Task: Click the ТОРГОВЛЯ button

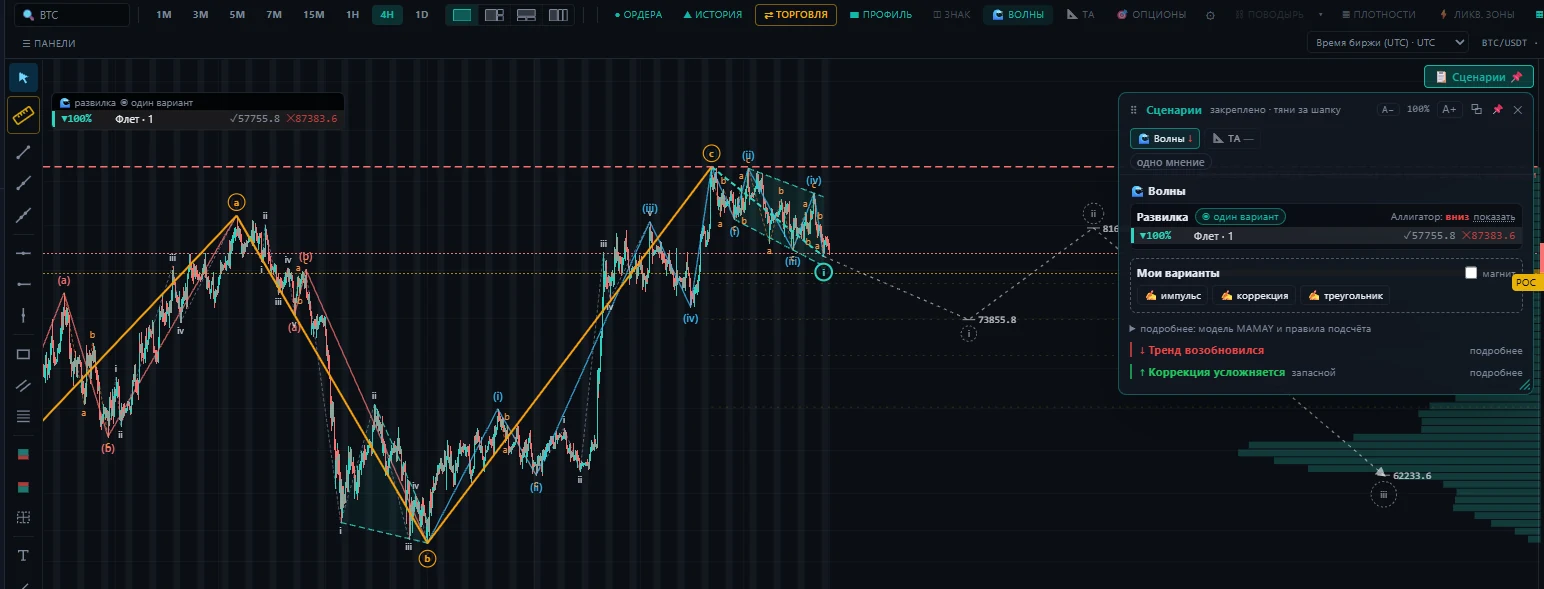Action: (x=796, y=15)
